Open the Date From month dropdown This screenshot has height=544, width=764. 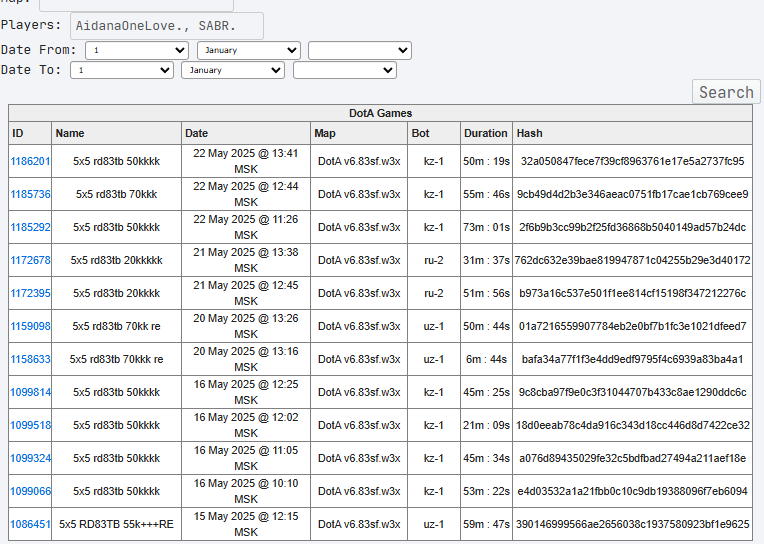249,50
